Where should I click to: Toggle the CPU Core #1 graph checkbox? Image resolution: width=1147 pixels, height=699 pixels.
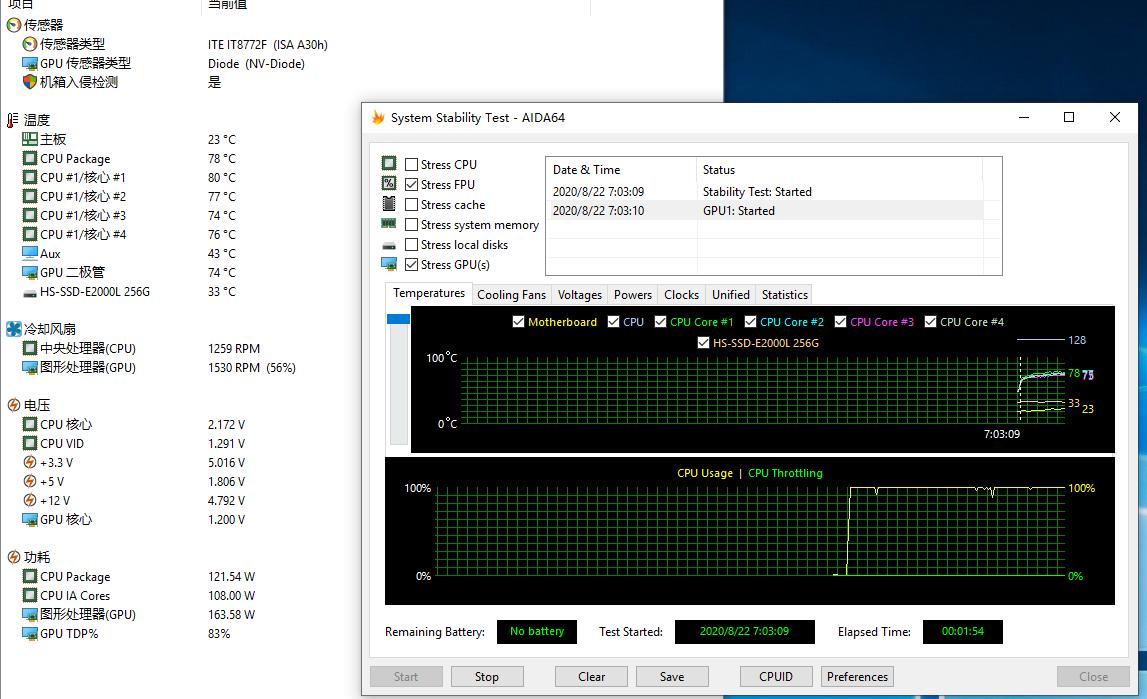(661, 322)
